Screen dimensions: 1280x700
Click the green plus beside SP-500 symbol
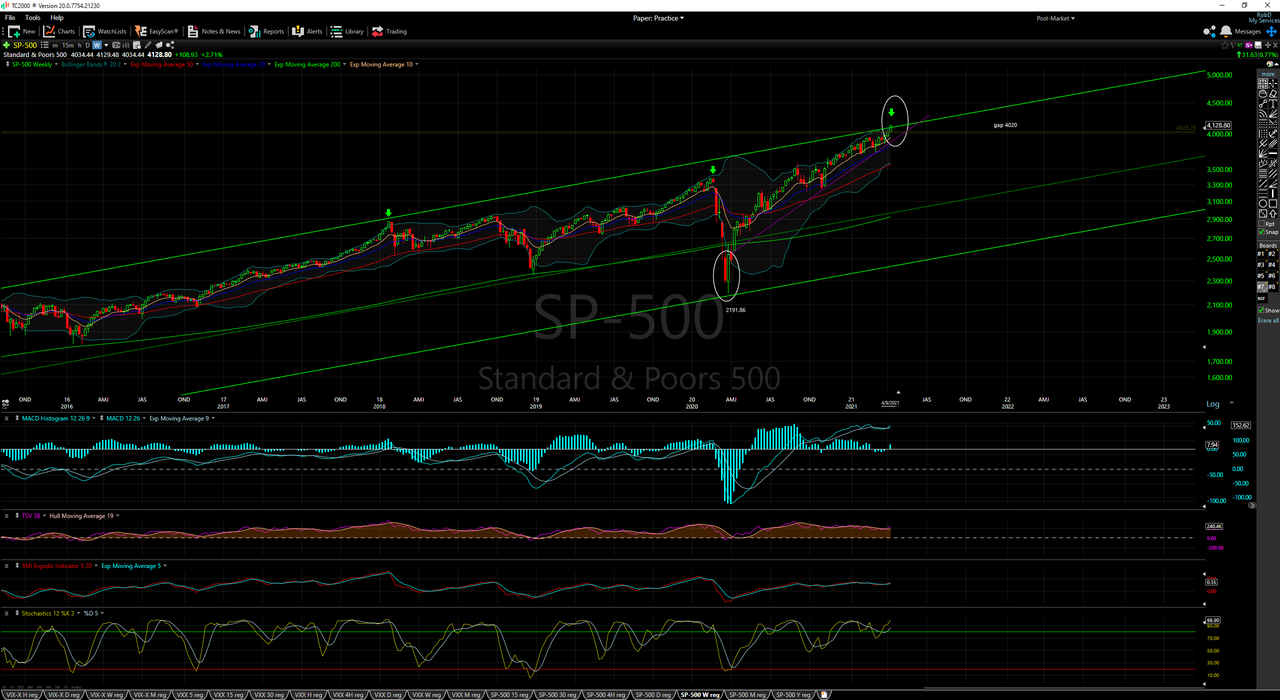6,45
